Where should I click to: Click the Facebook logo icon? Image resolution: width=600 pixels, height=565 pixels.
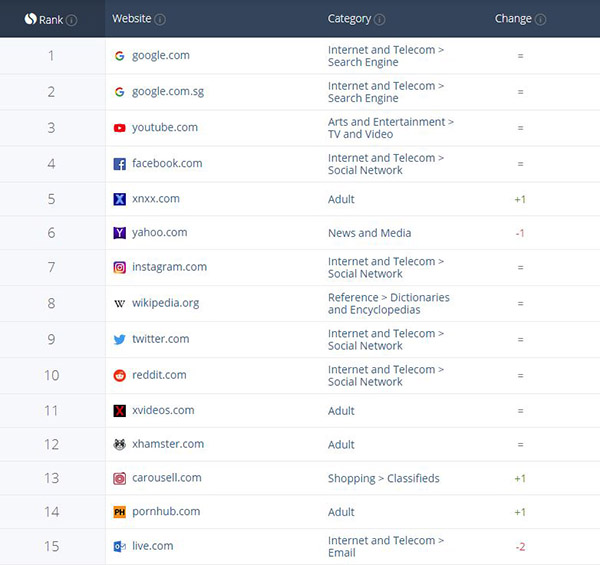(x=119, y=164)
